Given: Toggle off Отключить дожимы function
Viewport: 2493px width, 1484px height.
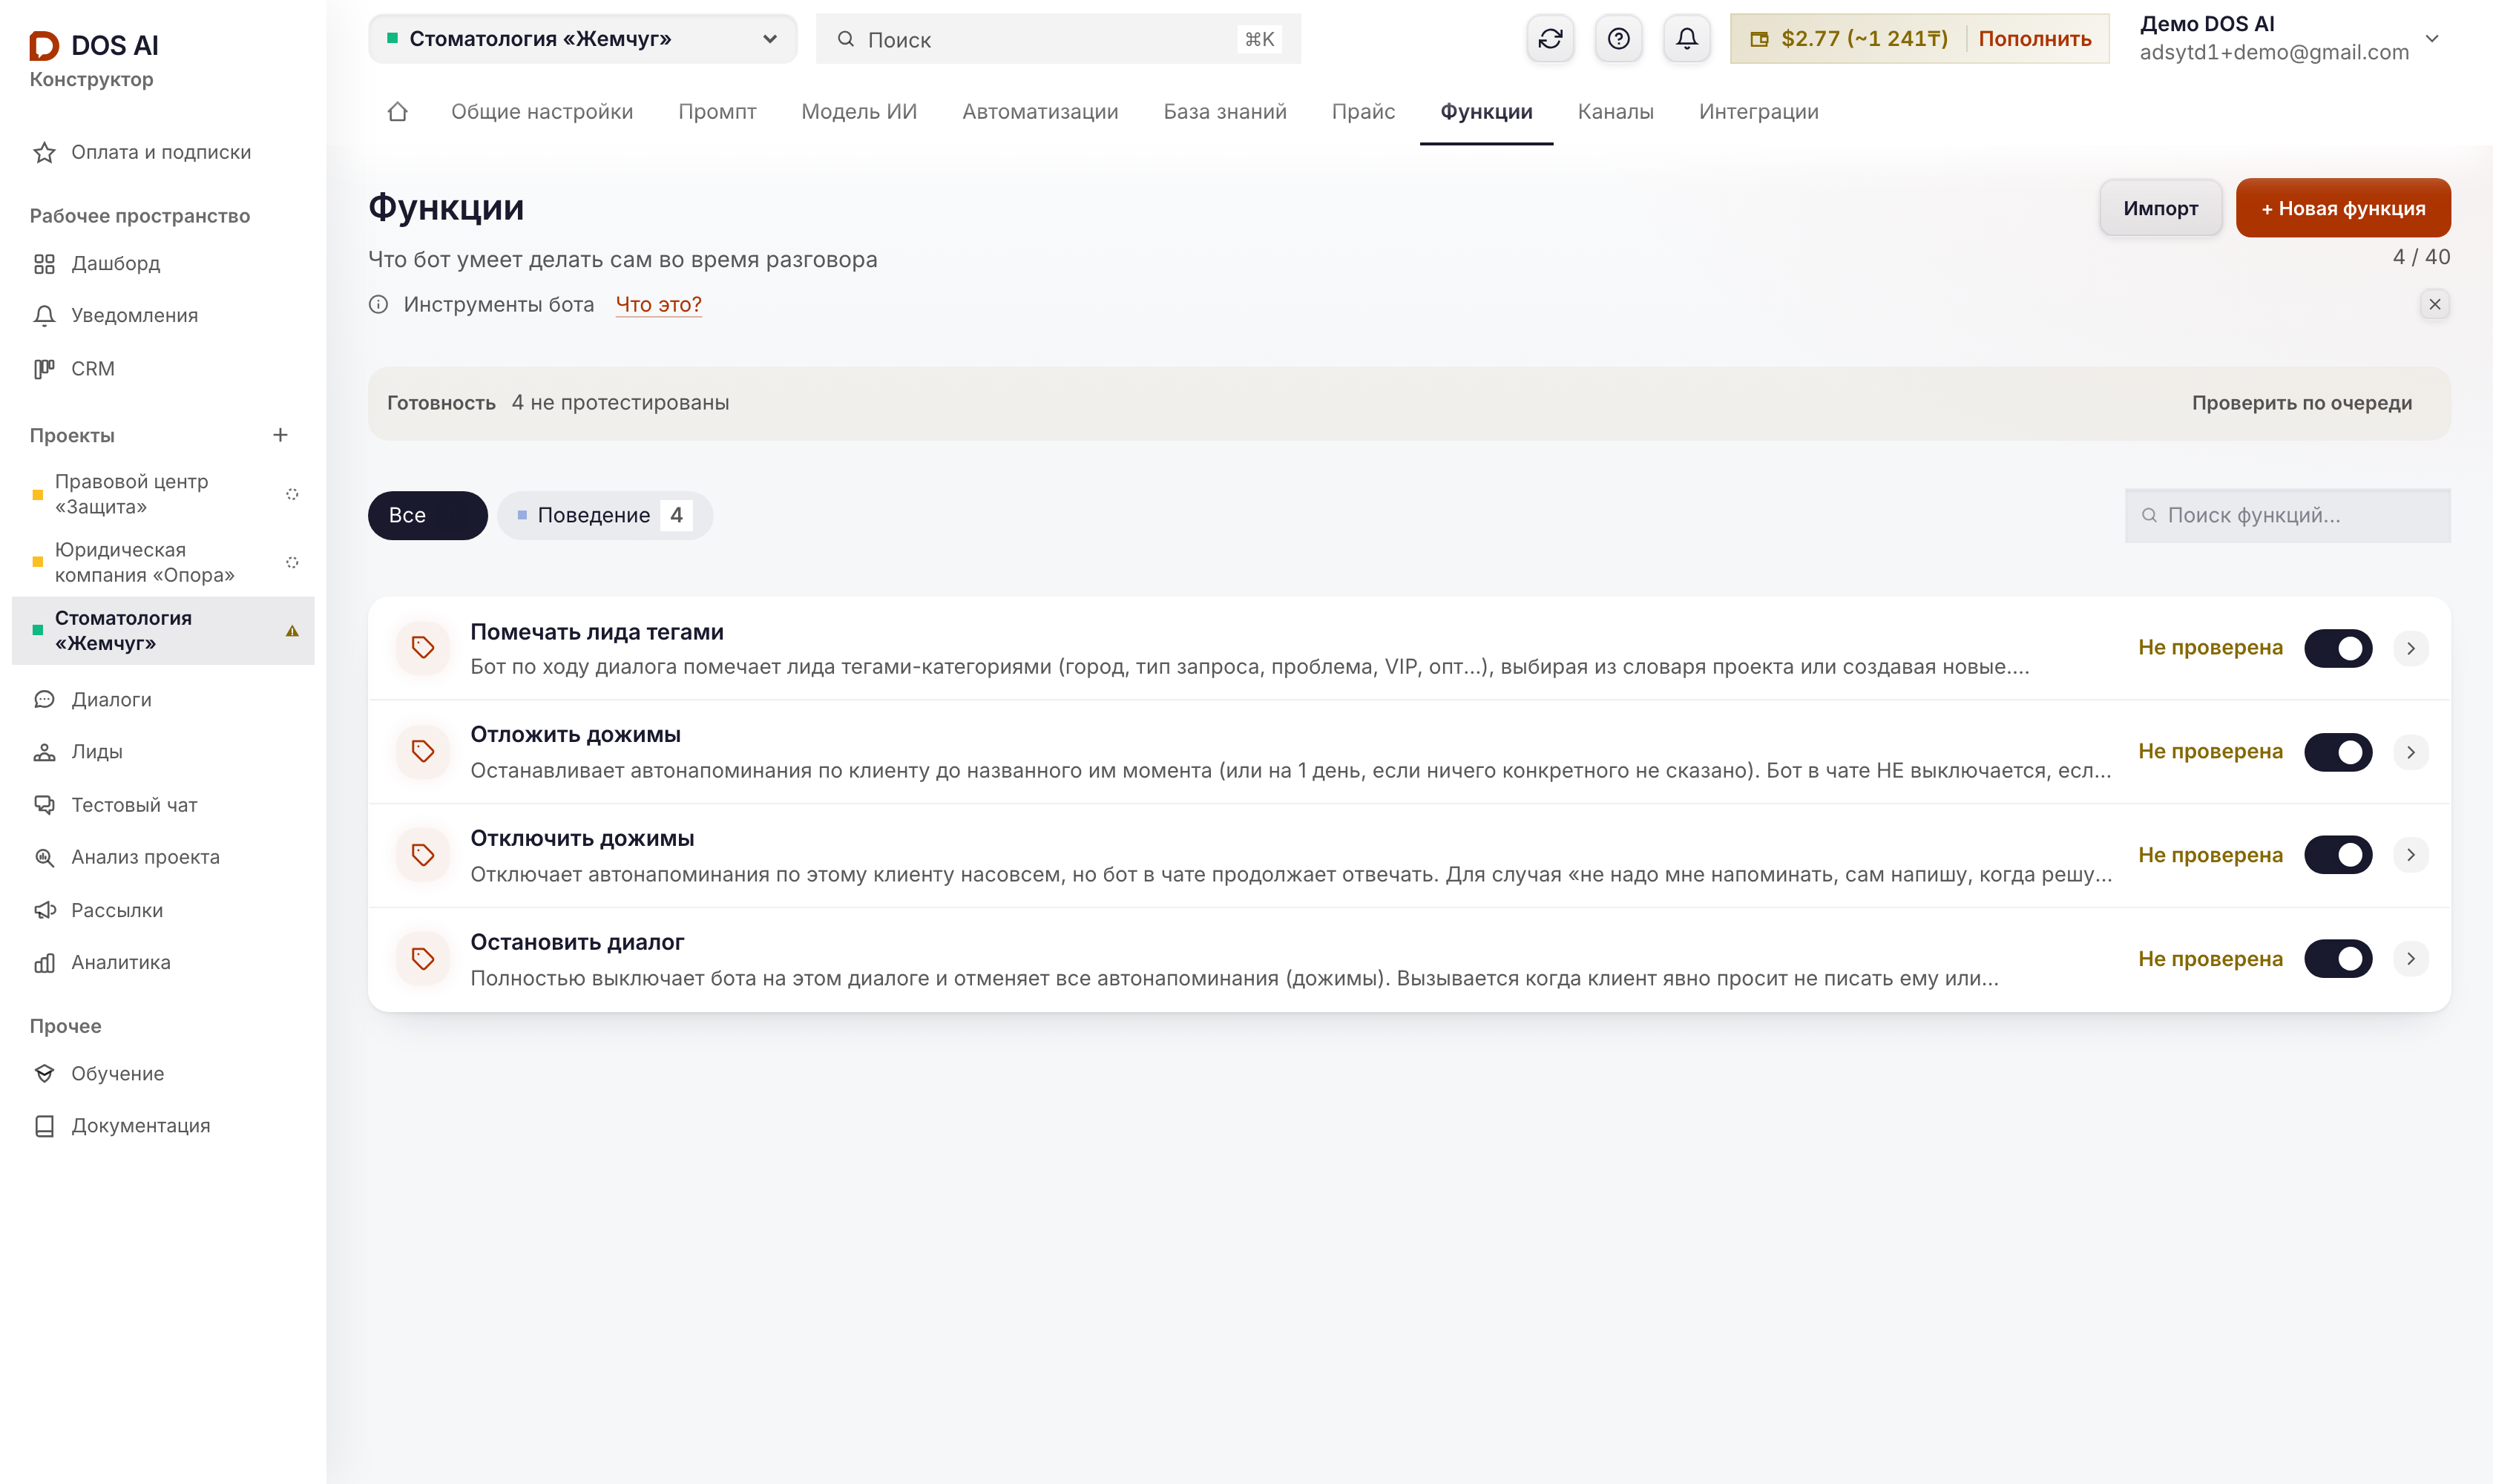Looking at the screenshot, I should [2337, 855].
